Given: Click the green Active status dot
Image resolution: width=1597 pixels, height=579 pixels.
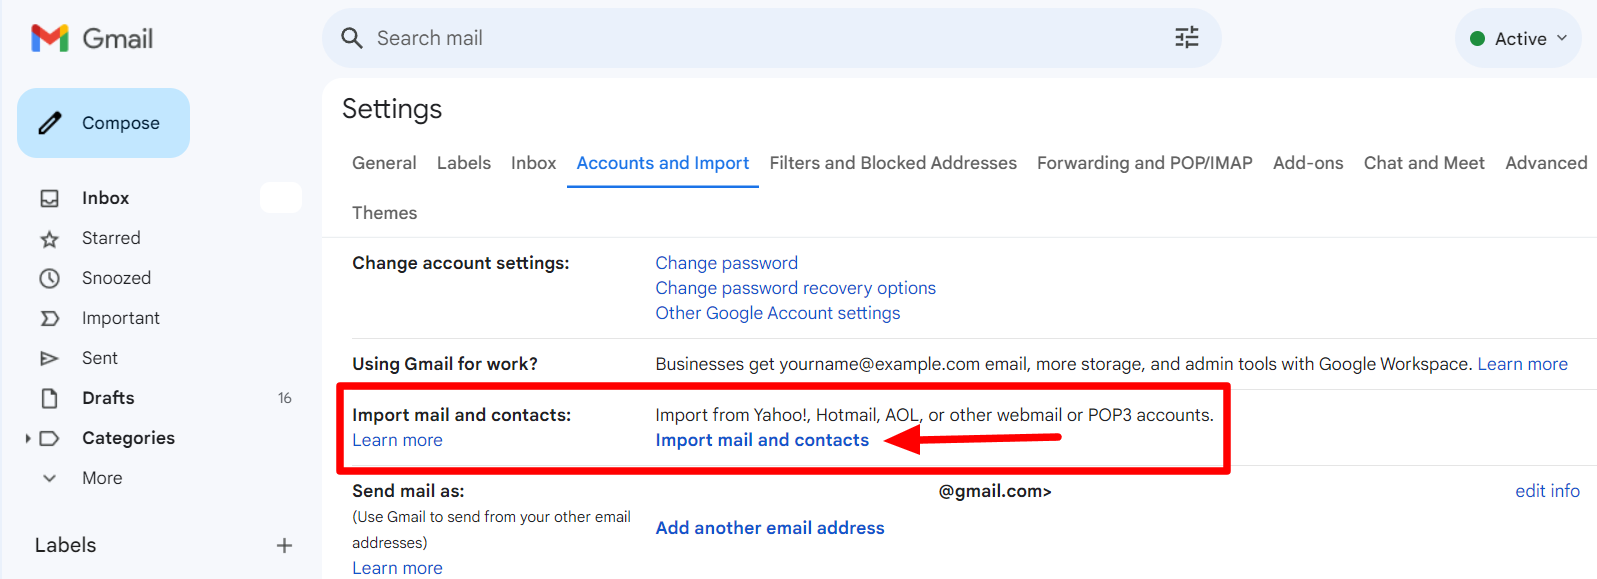Looking at the screenshot, I should coord(1477,39).
